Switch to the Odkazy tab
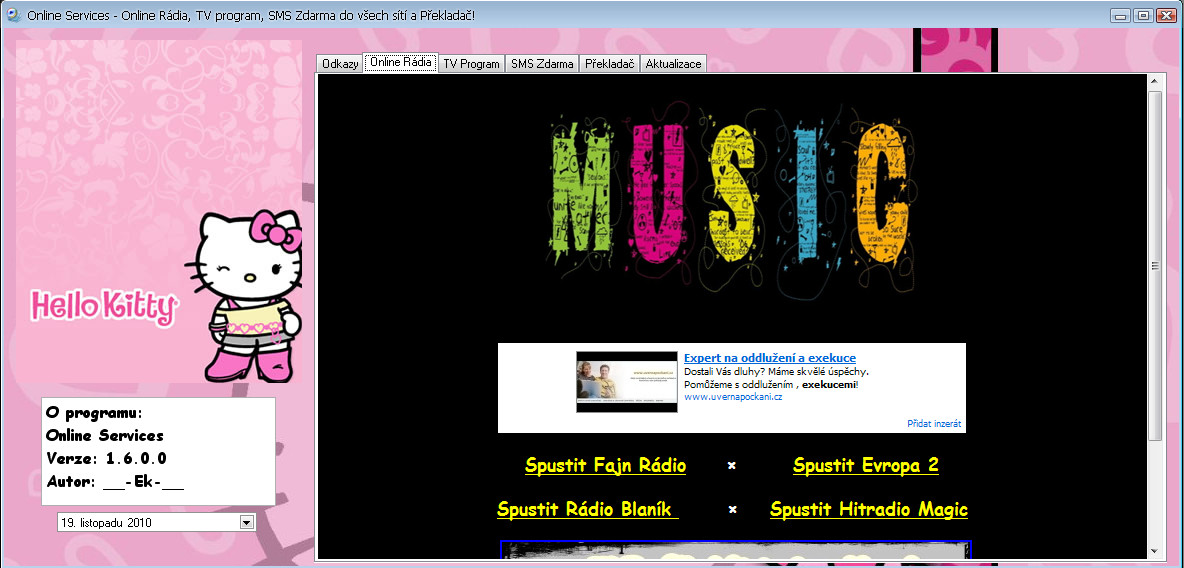 point(340,64)
